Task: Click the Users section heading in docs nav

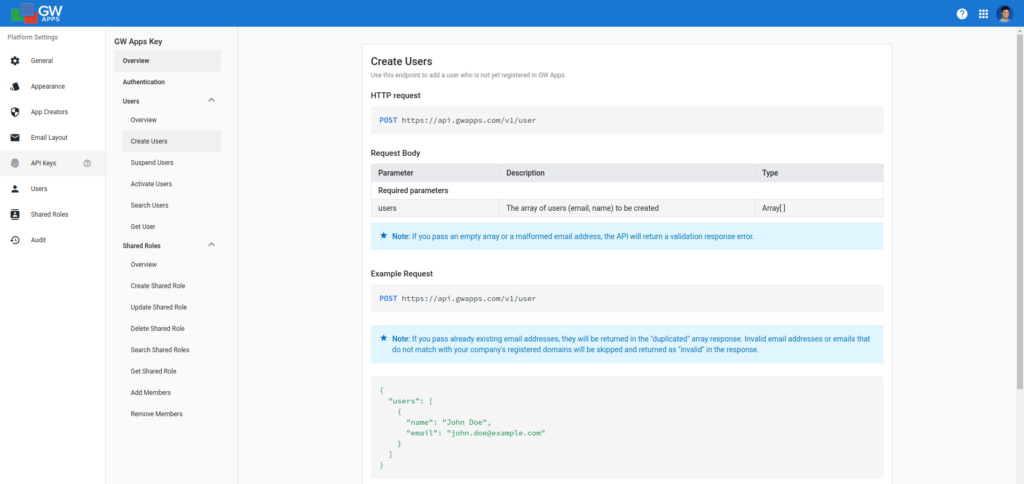Action: 131,101
